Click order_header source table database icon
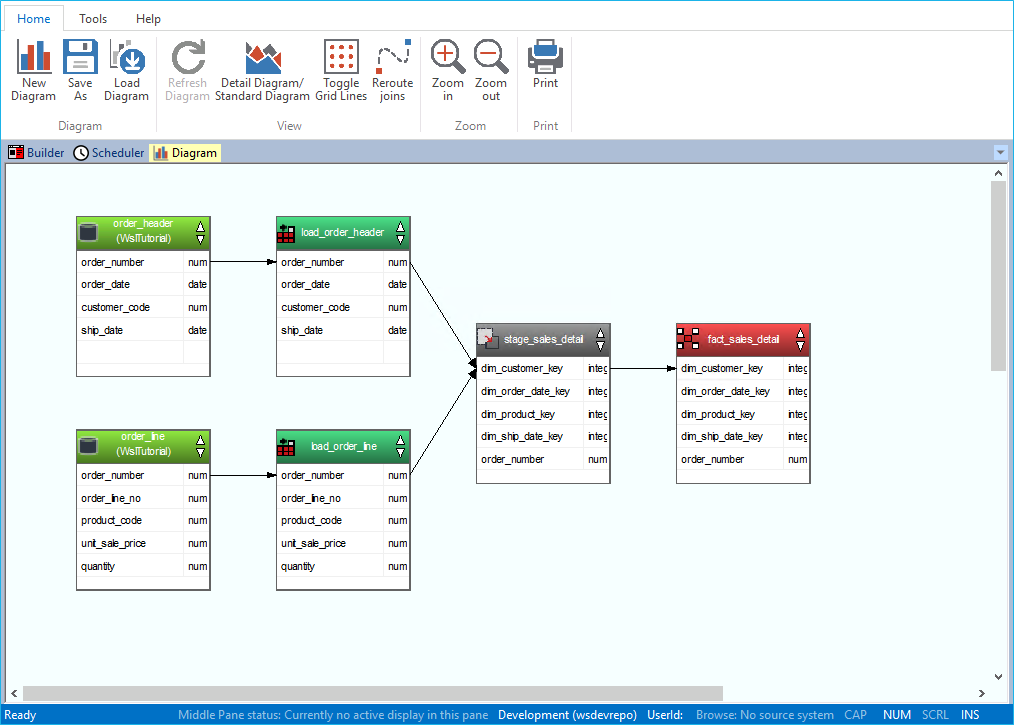The image size is (1014, 725). click(89, 232)
